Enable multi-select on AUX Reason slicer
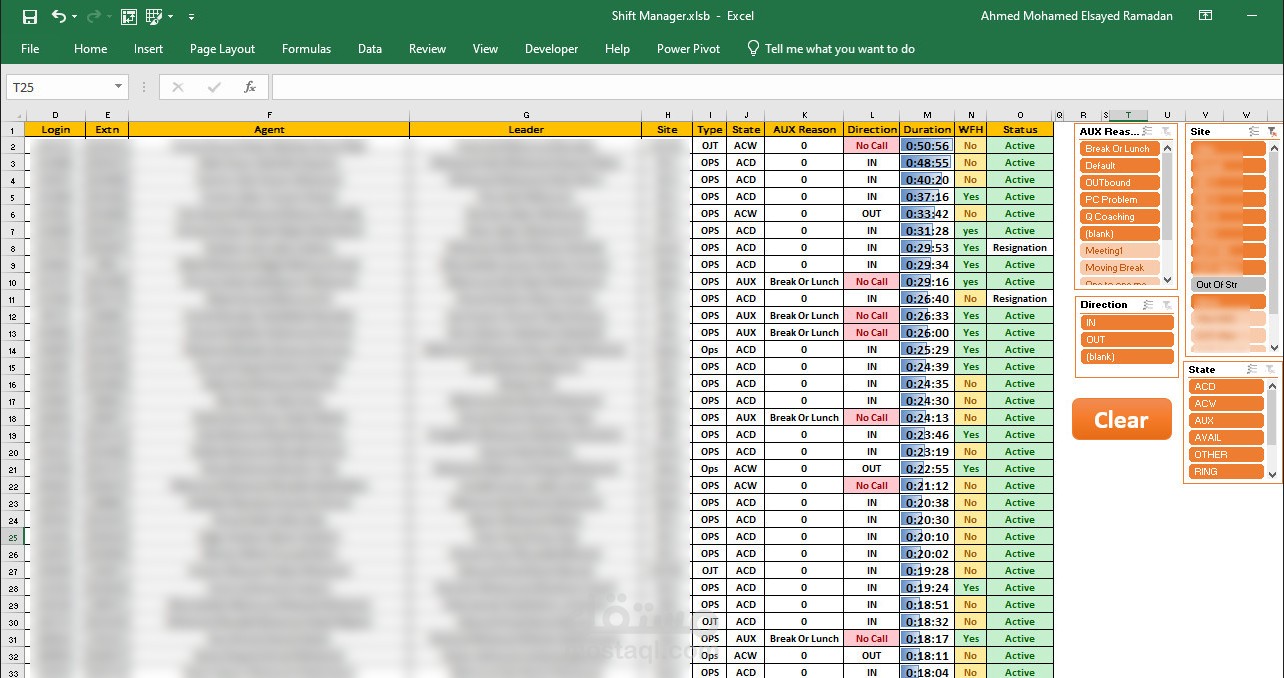This screenshot has height=678, width=1284. click(x=1148, y=131)
